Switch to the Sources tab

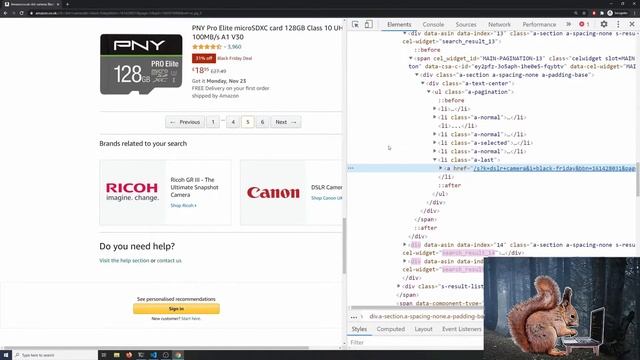(x=466, y=24)
